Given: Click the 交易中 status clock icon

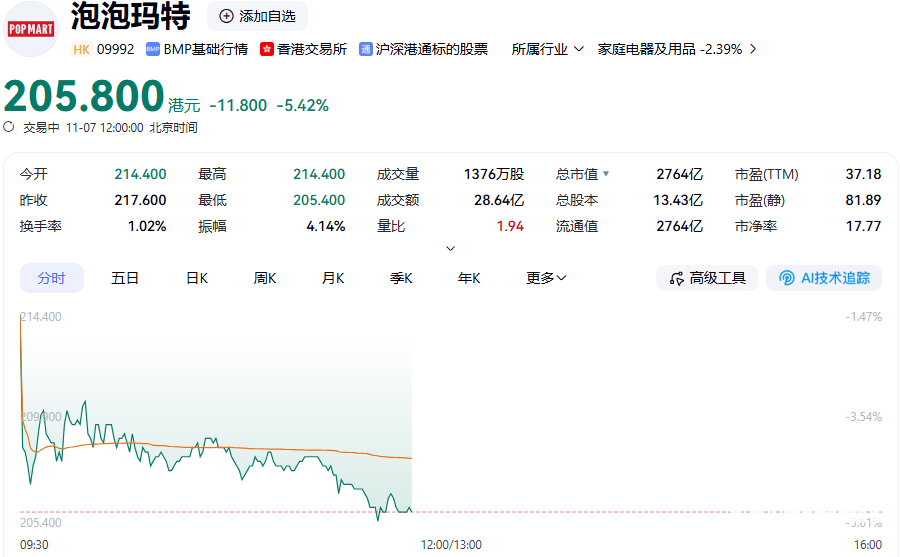Looking at the screenshot, I should click(9, 127).
